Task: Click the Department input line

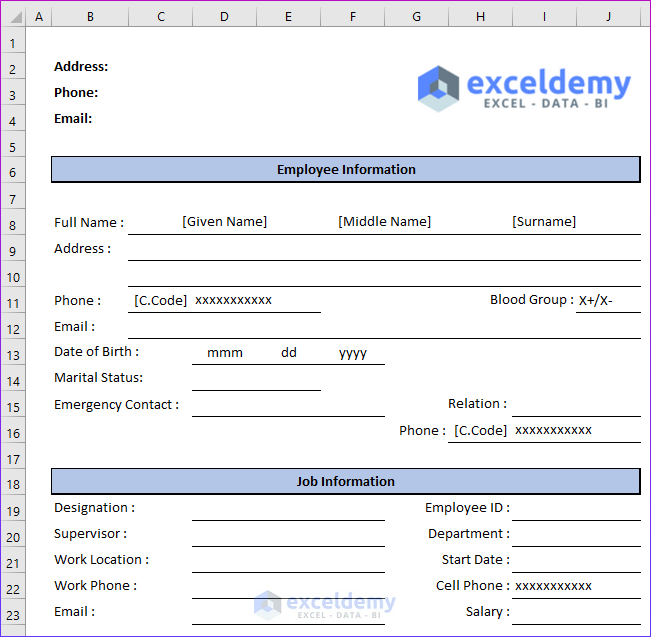Action: [x=576, y=534]
